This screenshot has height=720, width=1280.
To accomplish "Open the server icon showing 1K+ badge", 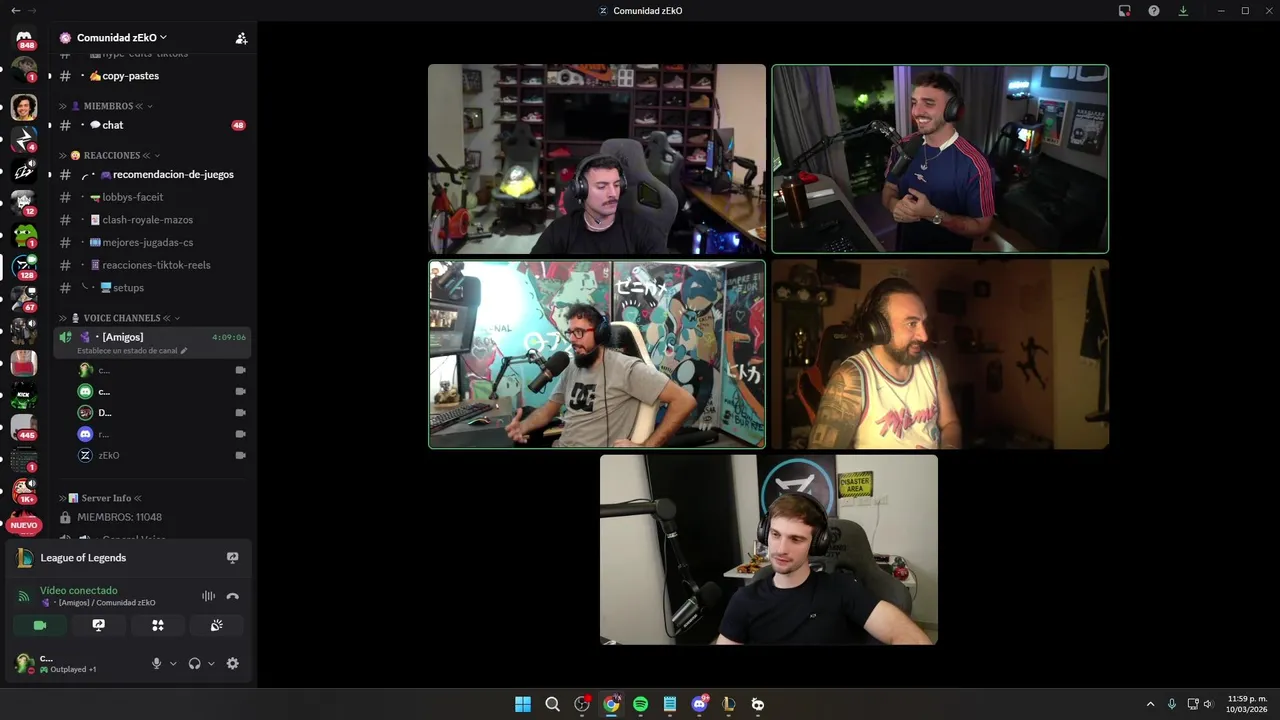I will 24,491.
